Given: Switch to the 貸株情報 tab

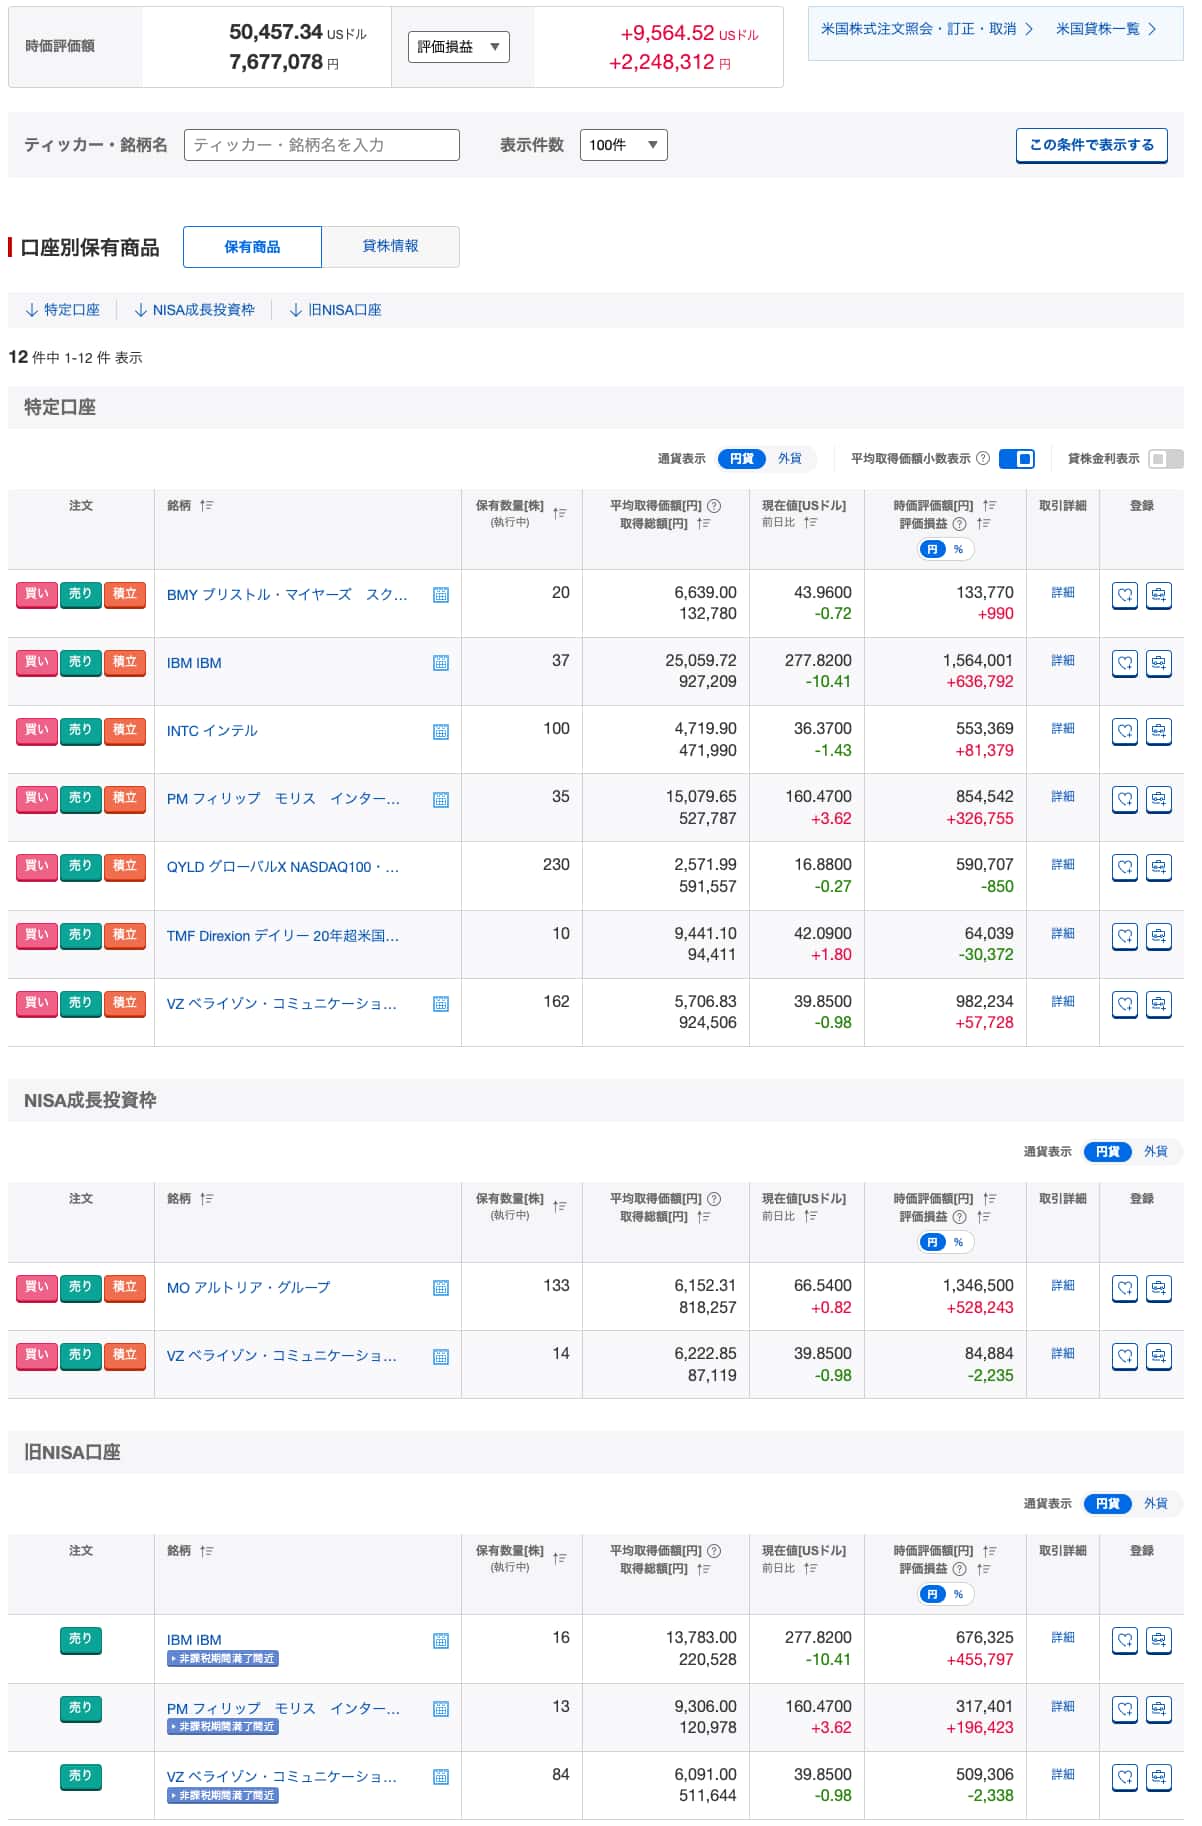Looking at the screenshot, I should pos(390,247).
